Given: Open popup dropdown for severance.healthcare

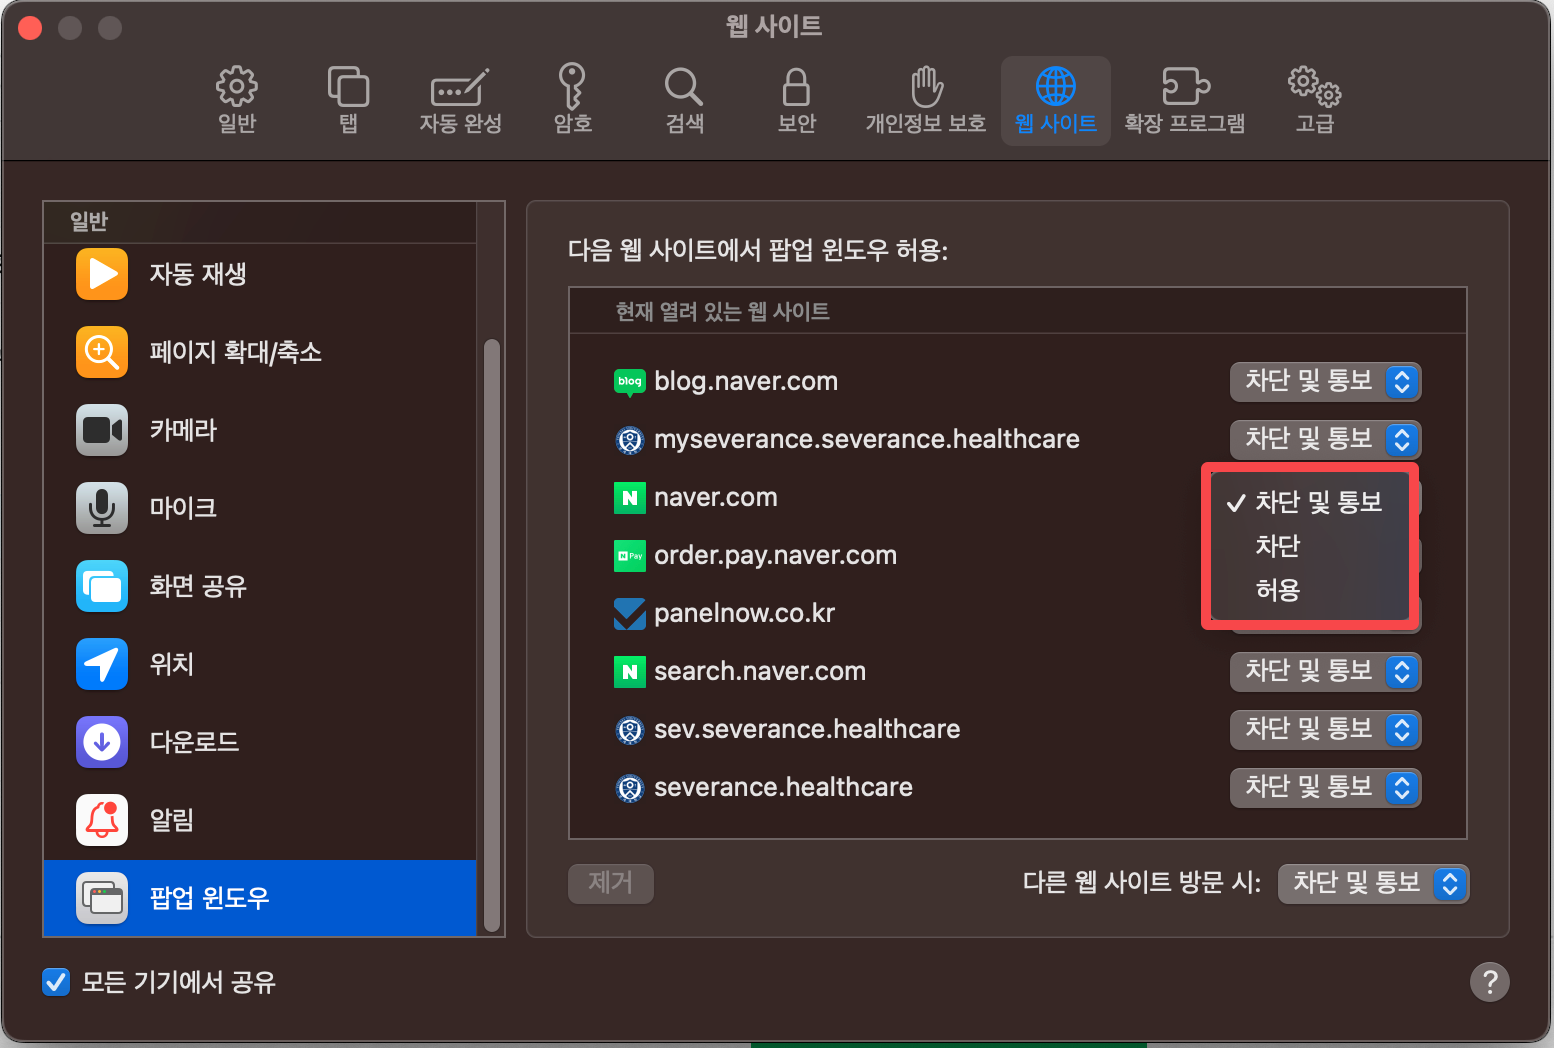Looking at the screenshot, I should click(1326, 787).
